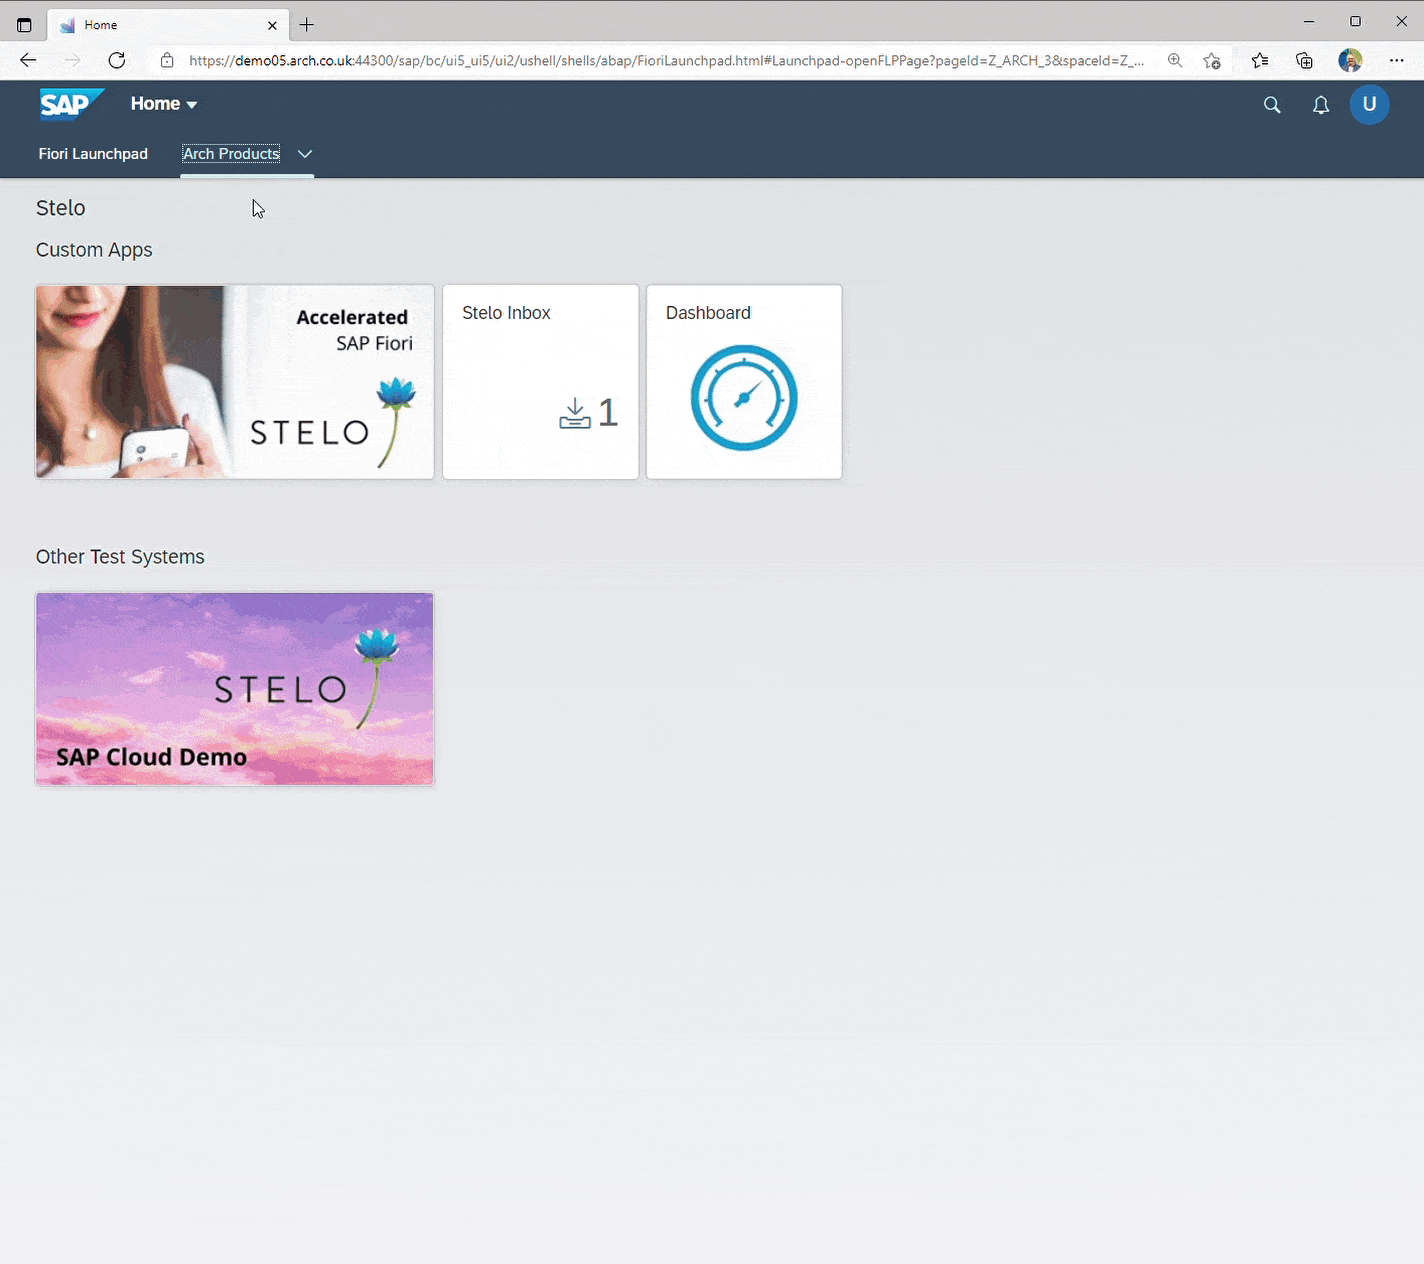Viewport: 1424px width, 1264px height.
Task: Click the browser Forward arrow
Action: (x=72, y=60)
